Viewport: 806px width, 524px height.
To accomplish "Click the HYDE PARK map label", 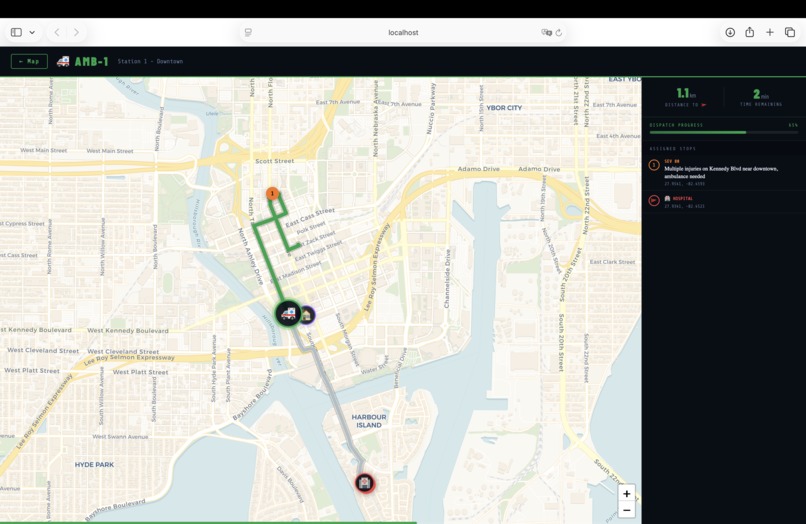I will 95,464.
